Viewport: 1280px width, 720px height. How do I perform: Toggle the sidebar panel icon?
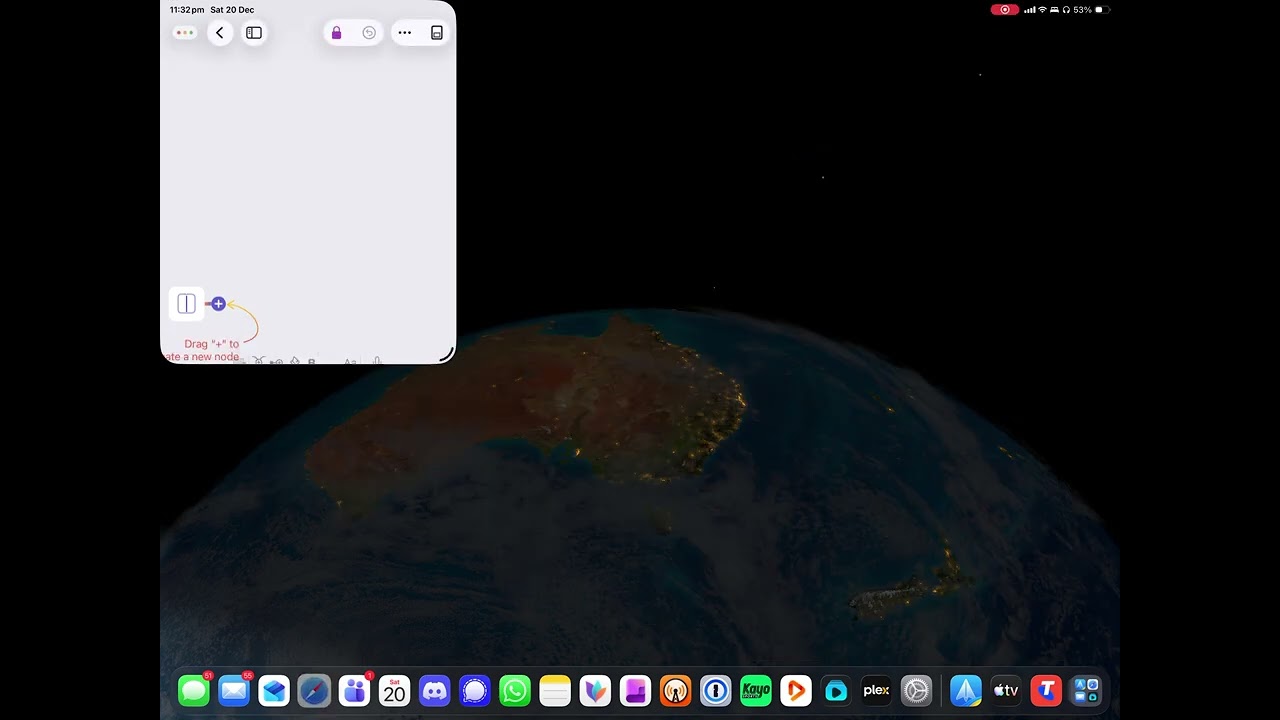point(254,33)
